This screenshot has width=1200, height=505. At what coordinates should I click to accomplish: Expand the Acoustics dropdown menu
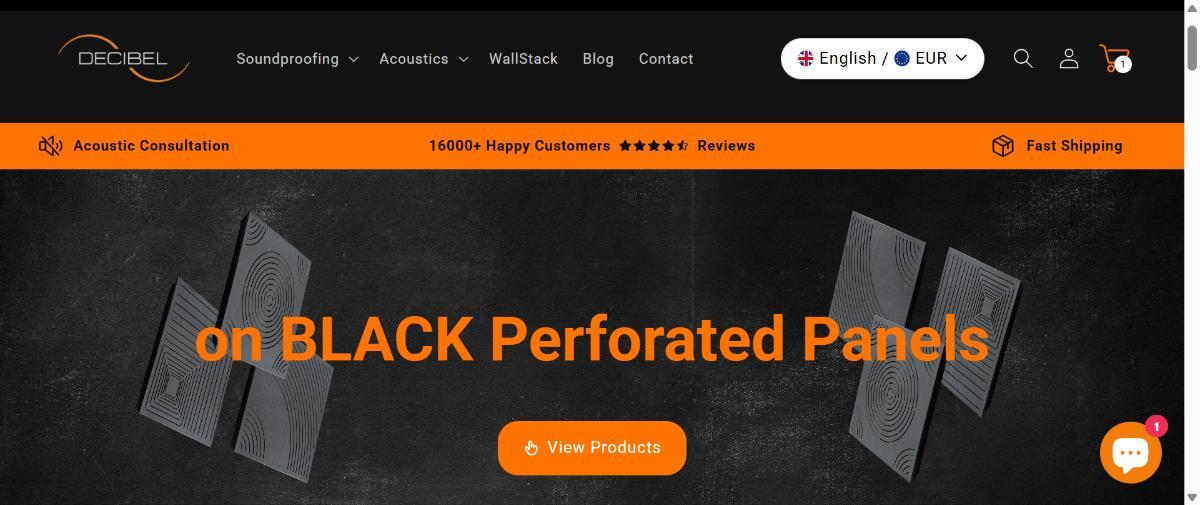click(423, 59)
